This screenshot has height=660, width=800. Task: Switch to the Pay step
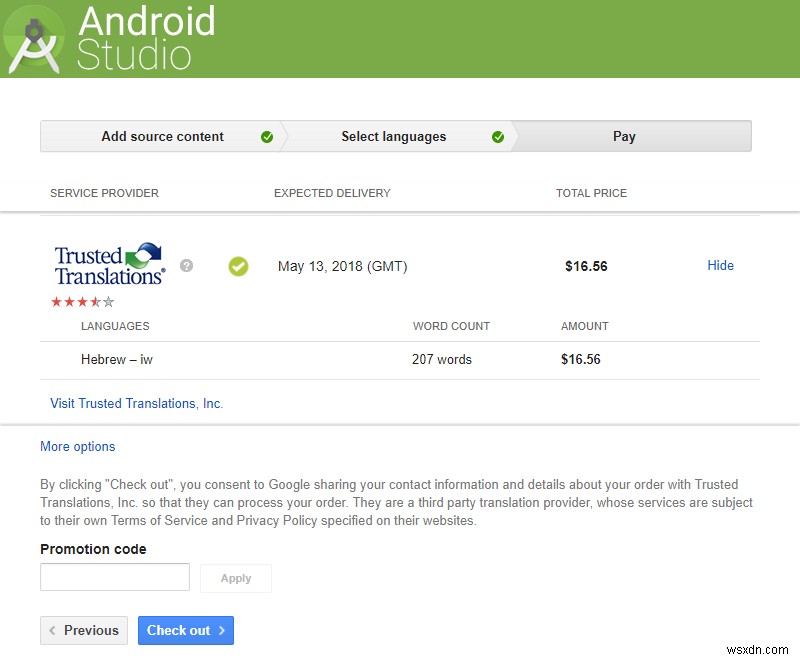(x=625, y=136)
